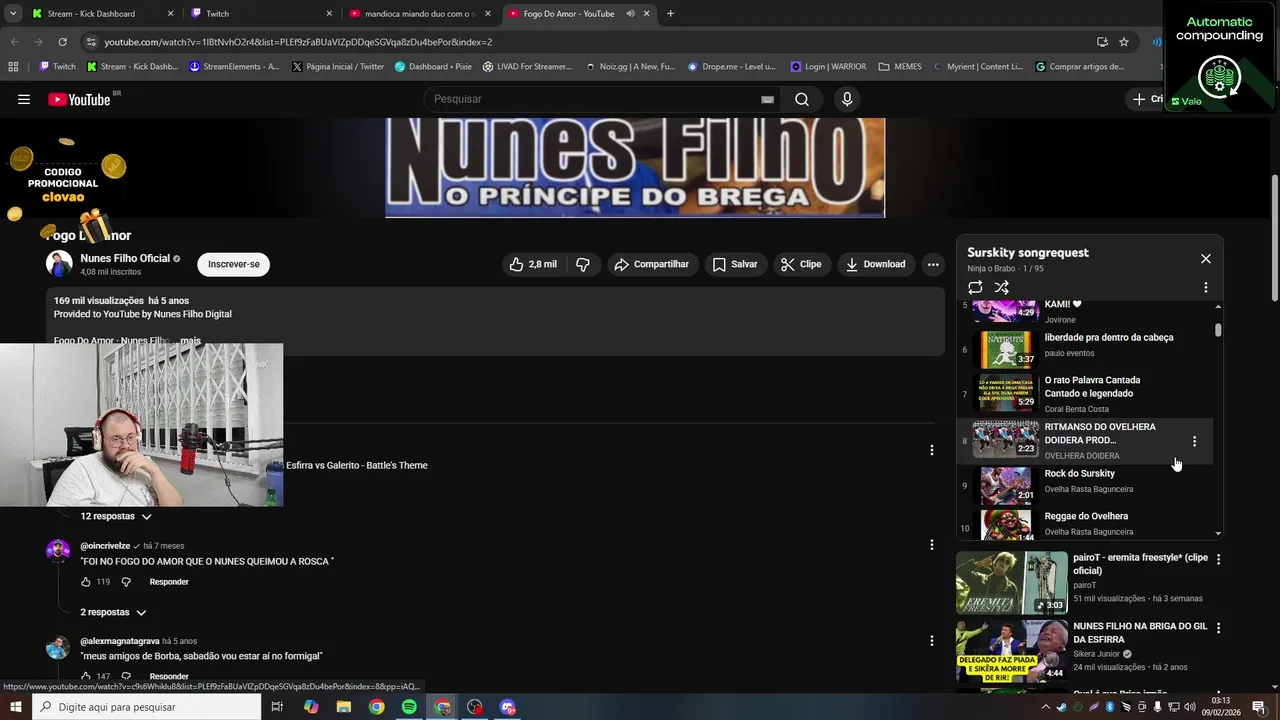The height and width of the screenshot is (720, 1280).
Task: Mute the Fogo Do Amor tab audio icon
Action: (630, 14)
